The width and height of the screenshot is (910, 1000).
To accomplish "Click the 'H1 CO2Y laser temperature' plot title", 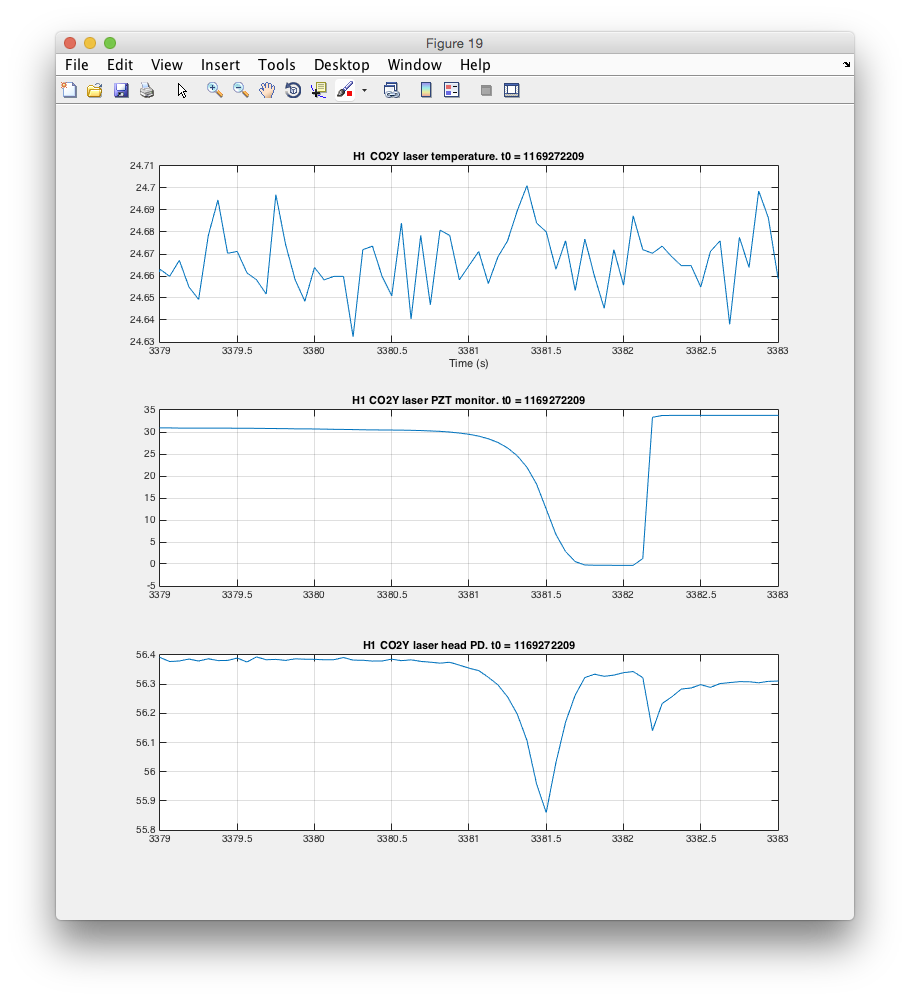I will pyautogui.click(x=469, y=156).
